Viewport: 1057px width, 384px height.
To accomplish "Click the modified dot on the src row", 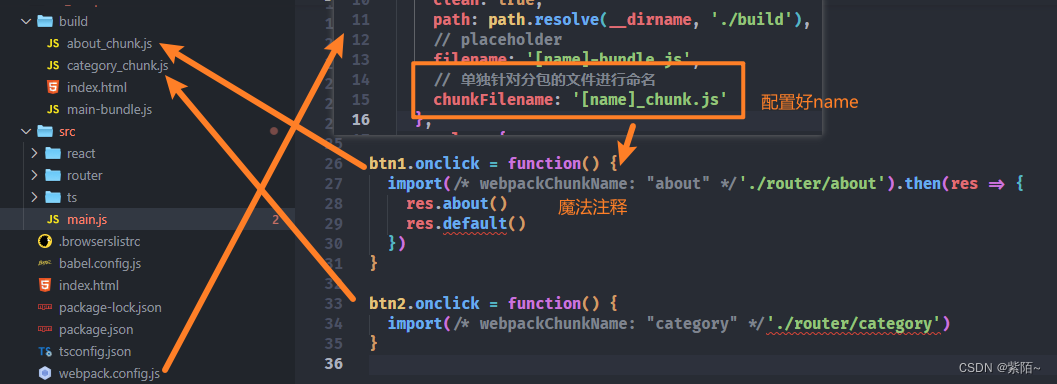I will 274,131.
